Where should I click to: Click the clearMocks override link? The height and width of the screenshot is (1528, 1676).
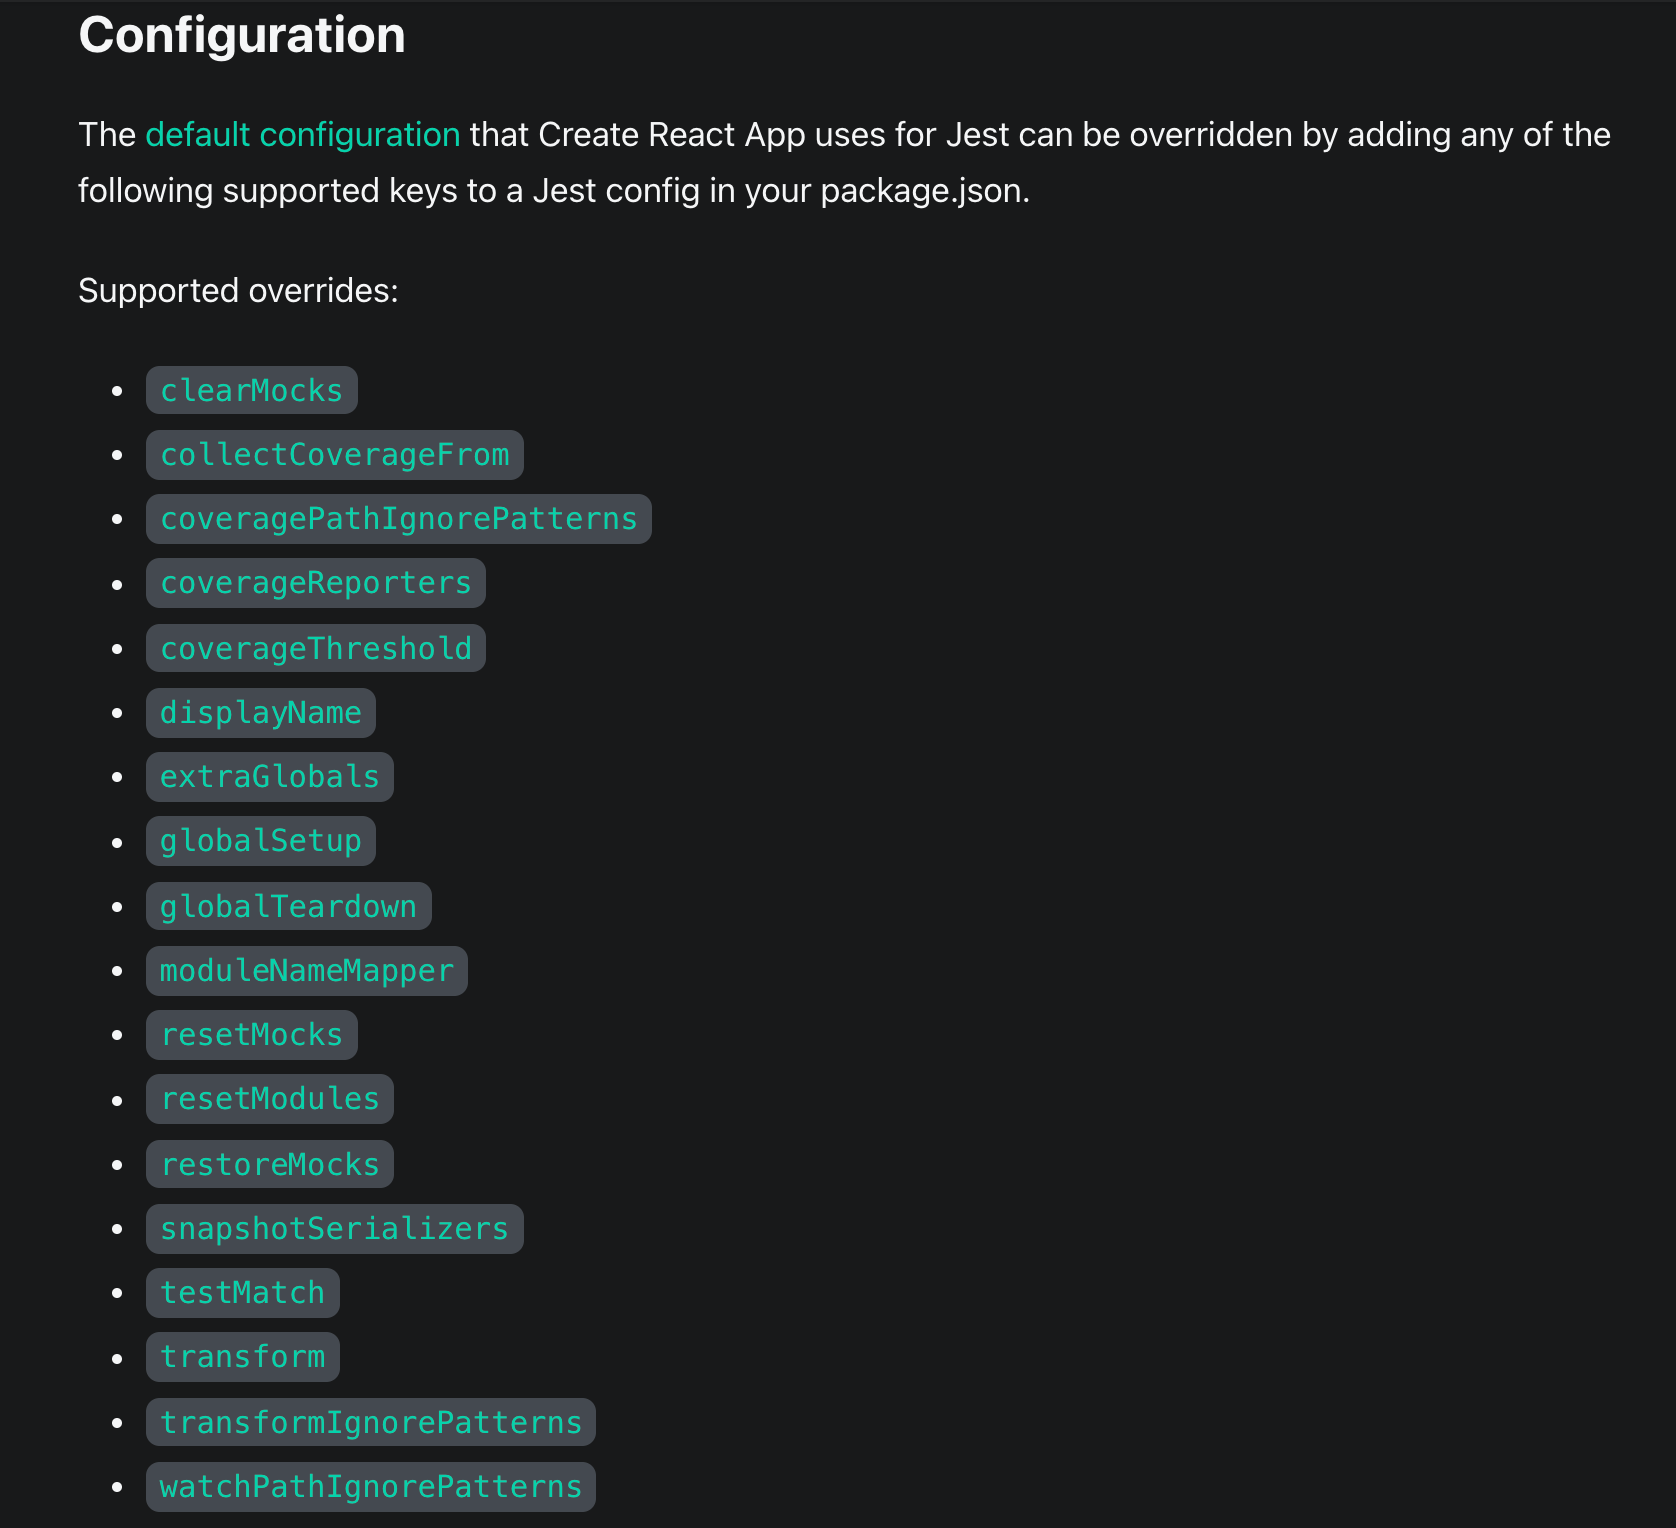[x=252, y=390]
